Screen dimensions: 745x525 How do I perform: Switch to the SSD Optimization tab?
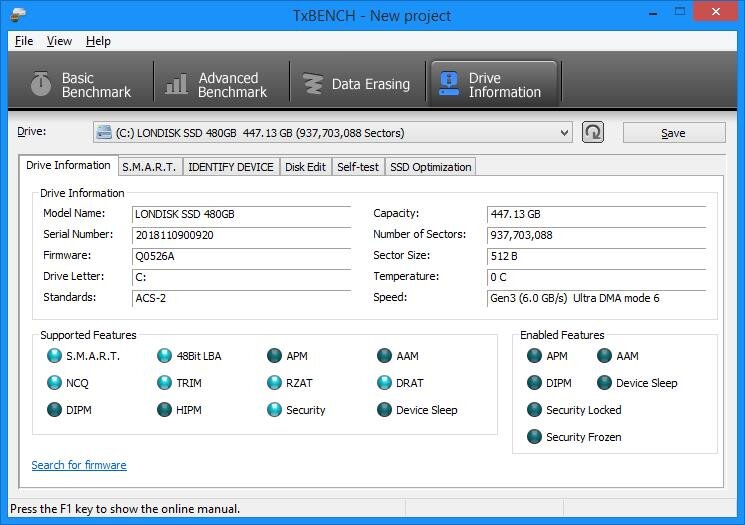[430, 167]
